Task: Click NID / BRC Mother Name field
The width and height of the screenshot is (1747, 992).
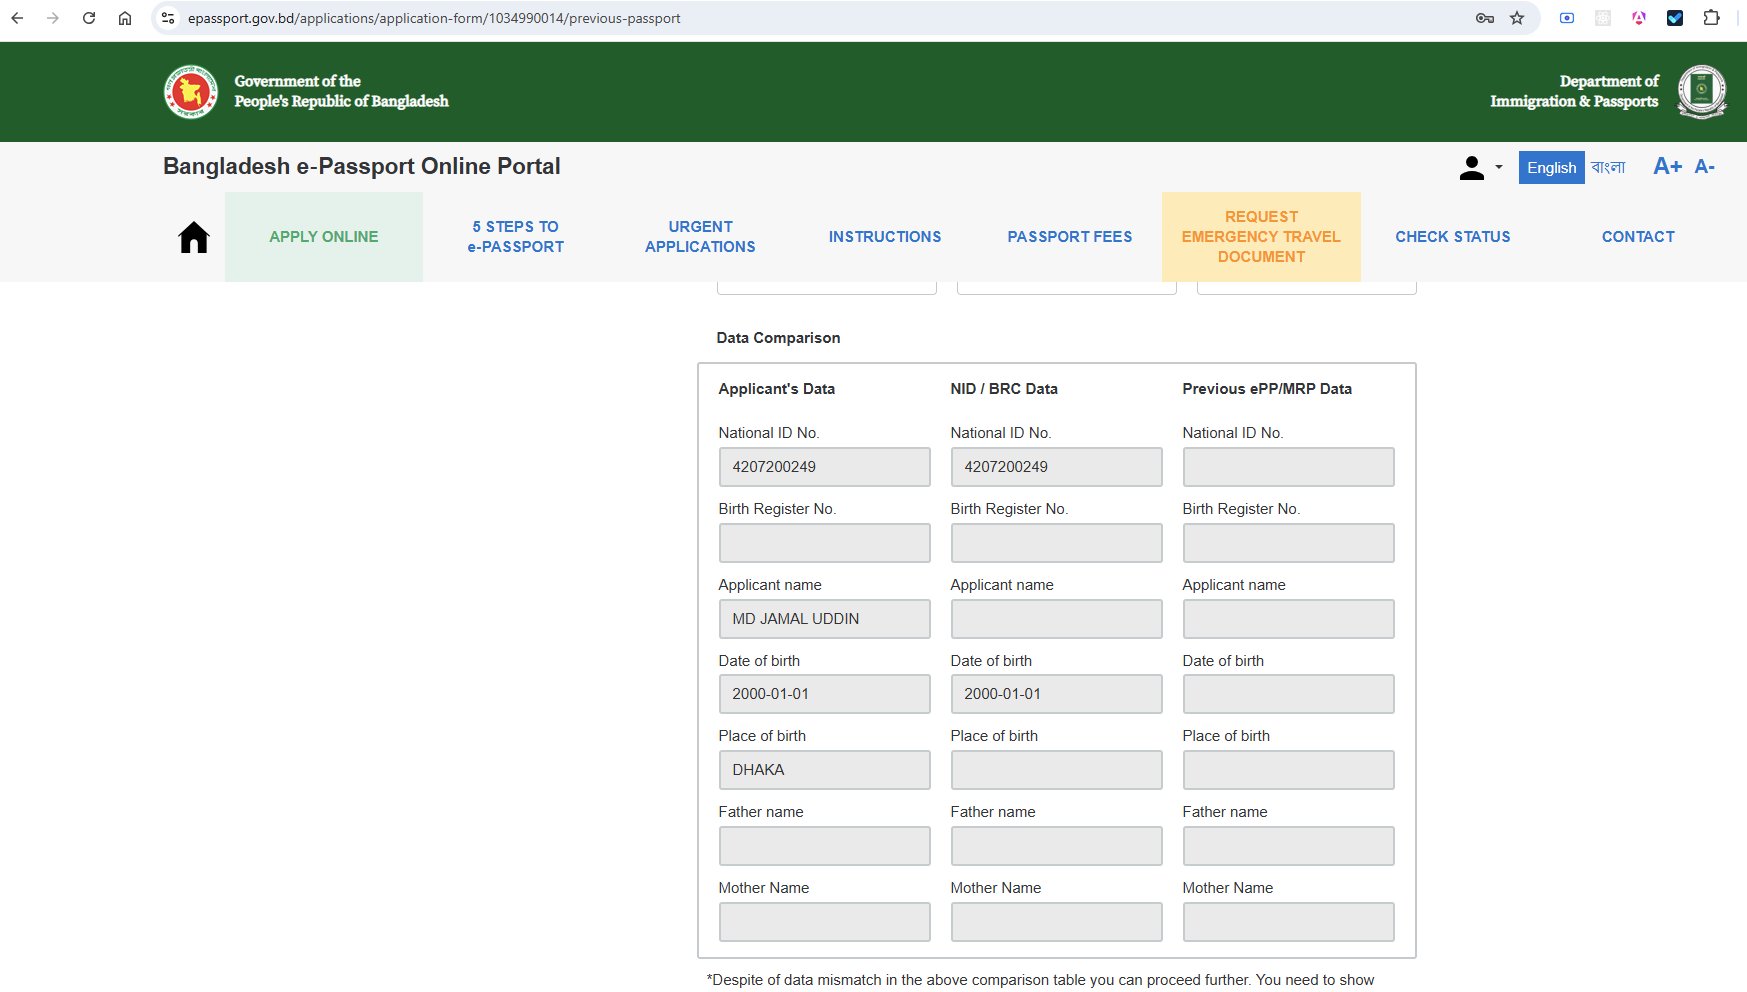Action: click(1056, 922)
